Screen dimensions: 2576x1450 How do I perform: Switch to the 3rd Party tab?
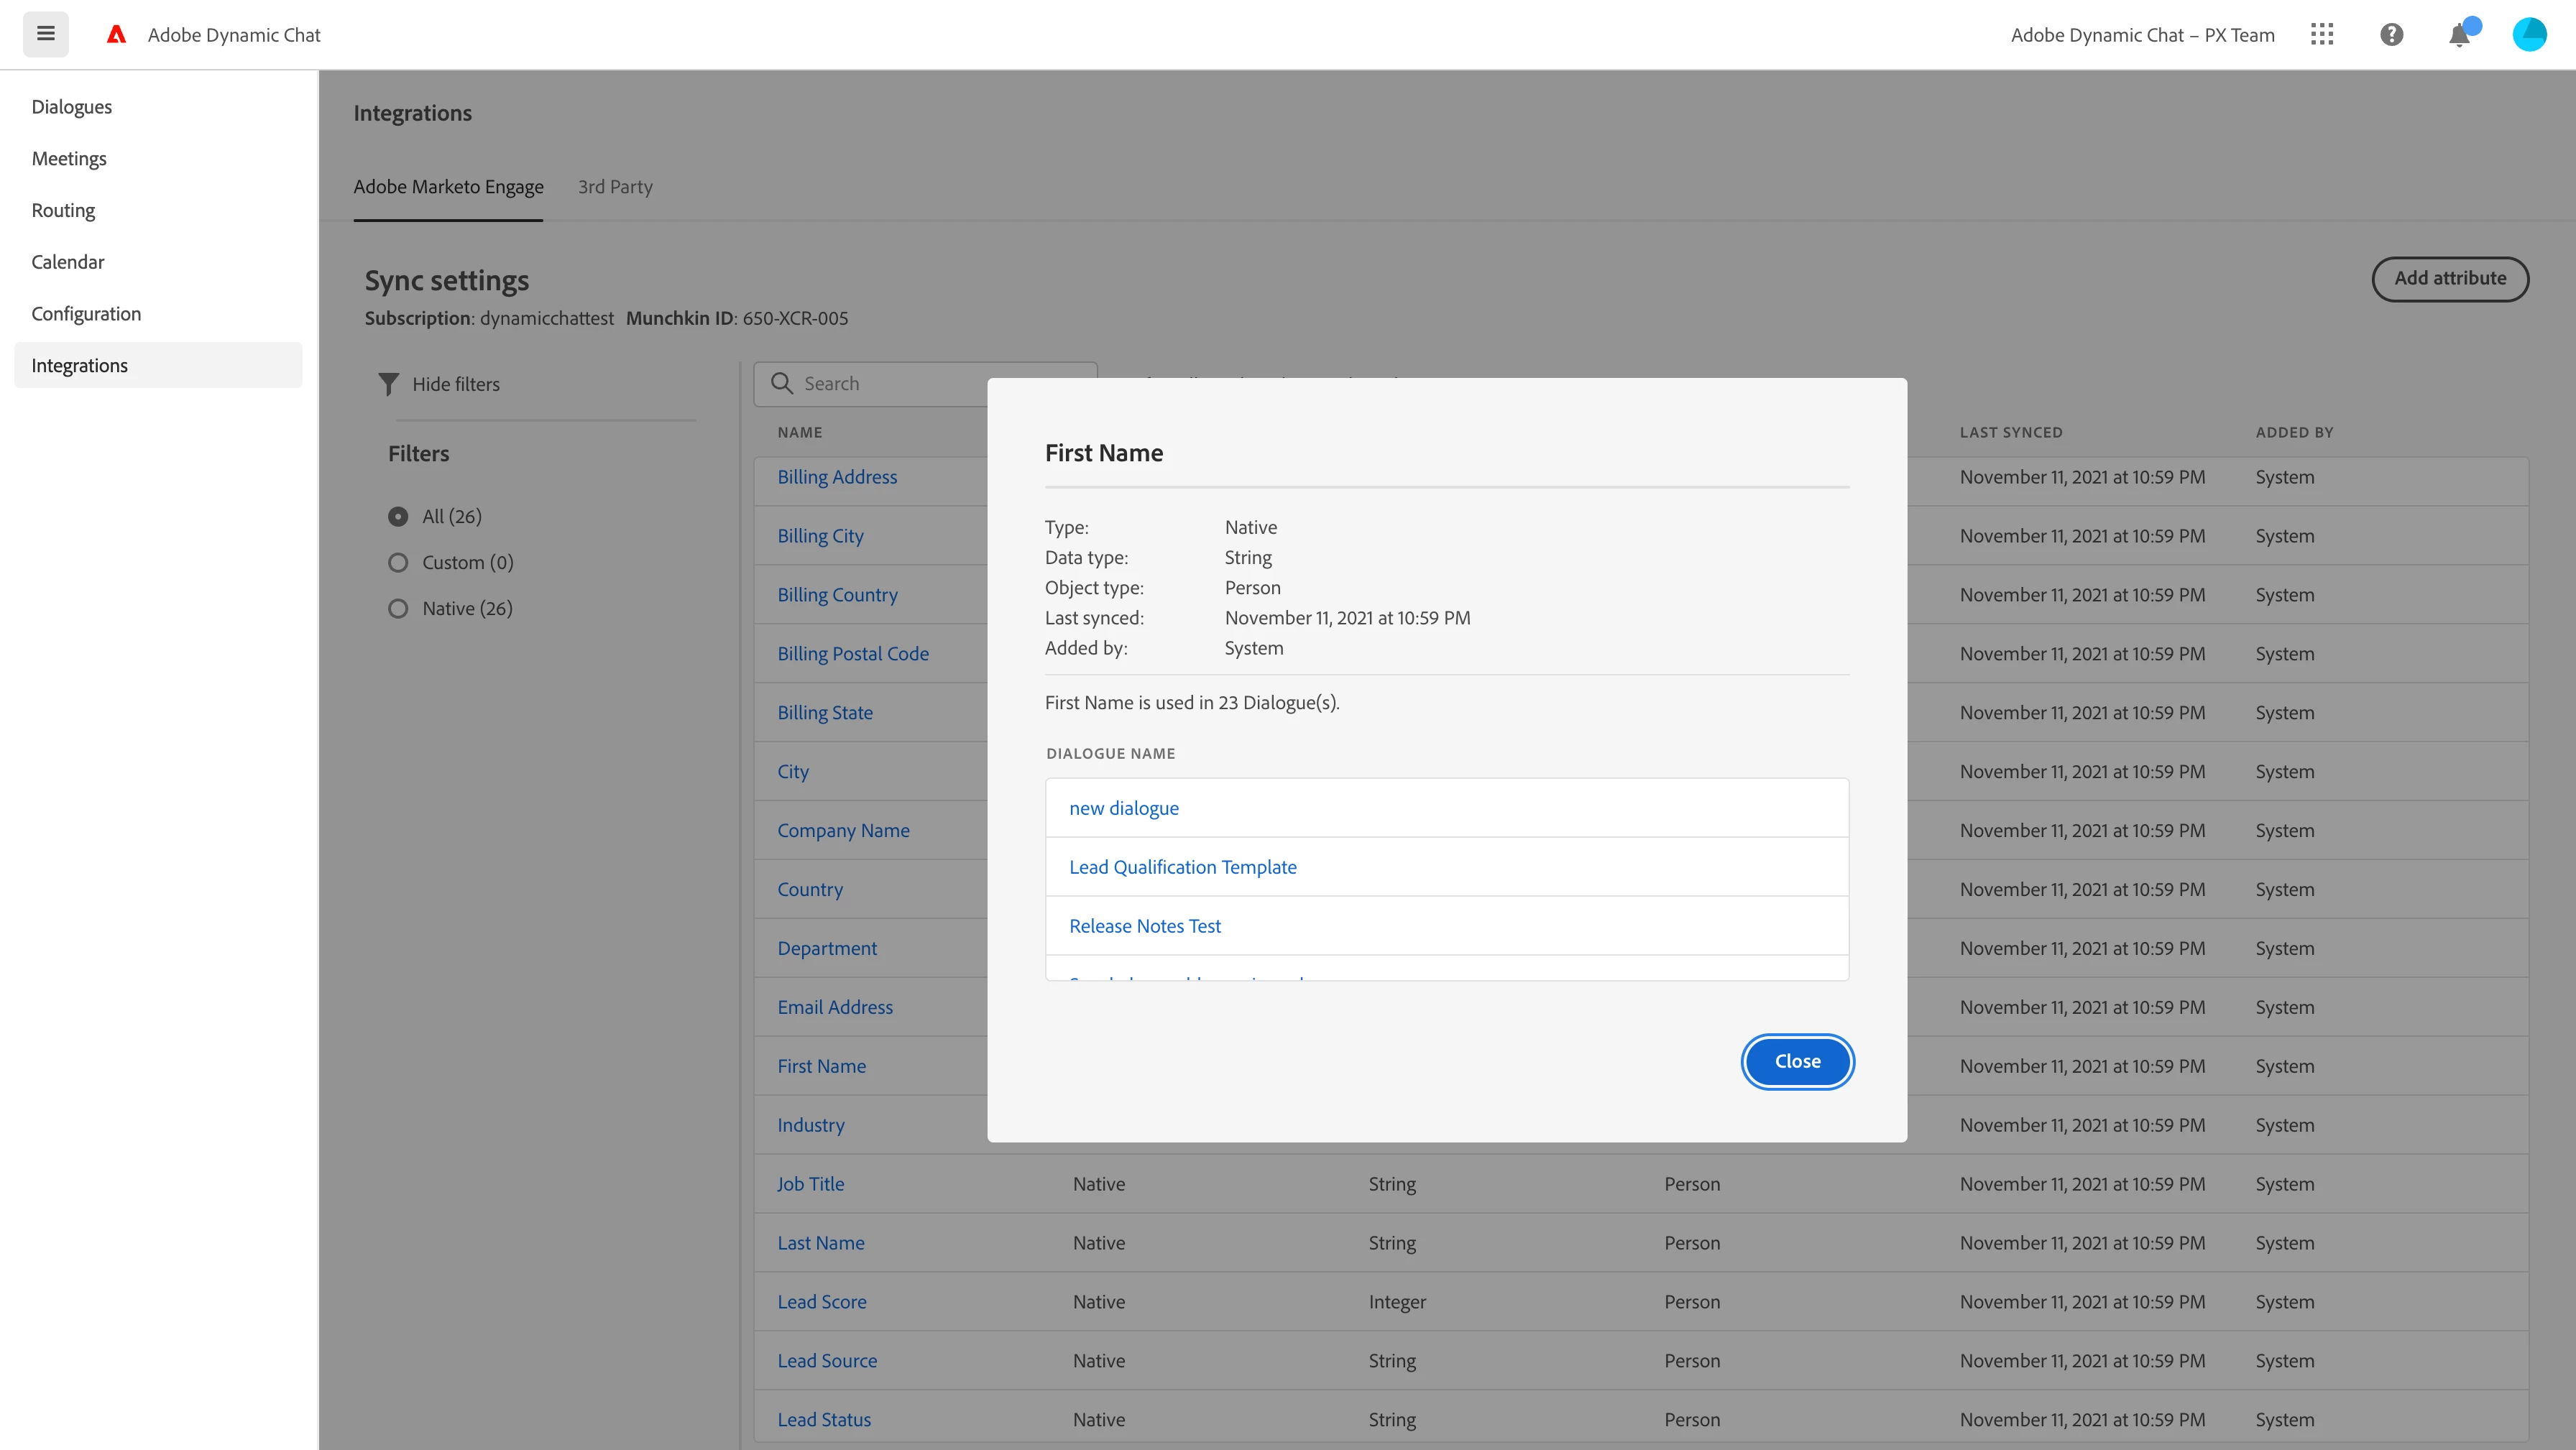pyautogui.click(x=615, y=187)
